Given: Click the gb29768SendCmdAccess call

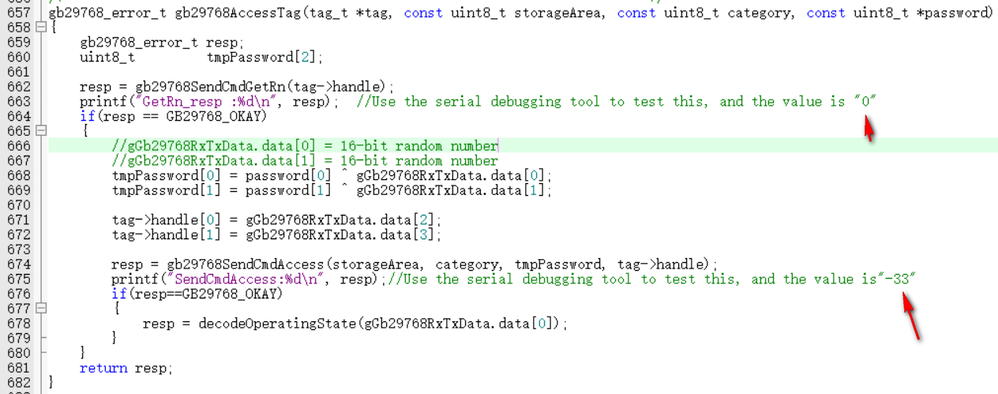Looking at the screenshot, I should coord(442,264).
